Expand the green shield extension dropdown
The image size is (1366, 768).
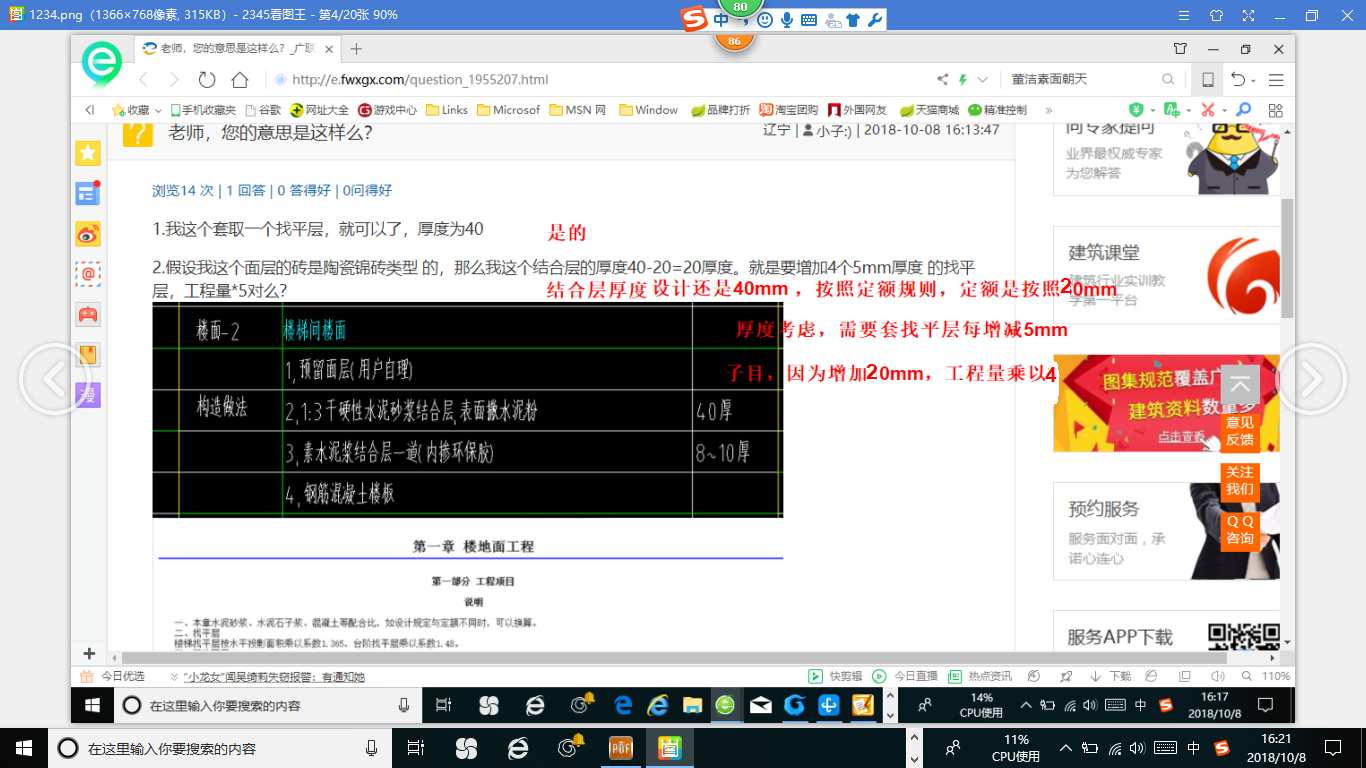pos(1153,110)
